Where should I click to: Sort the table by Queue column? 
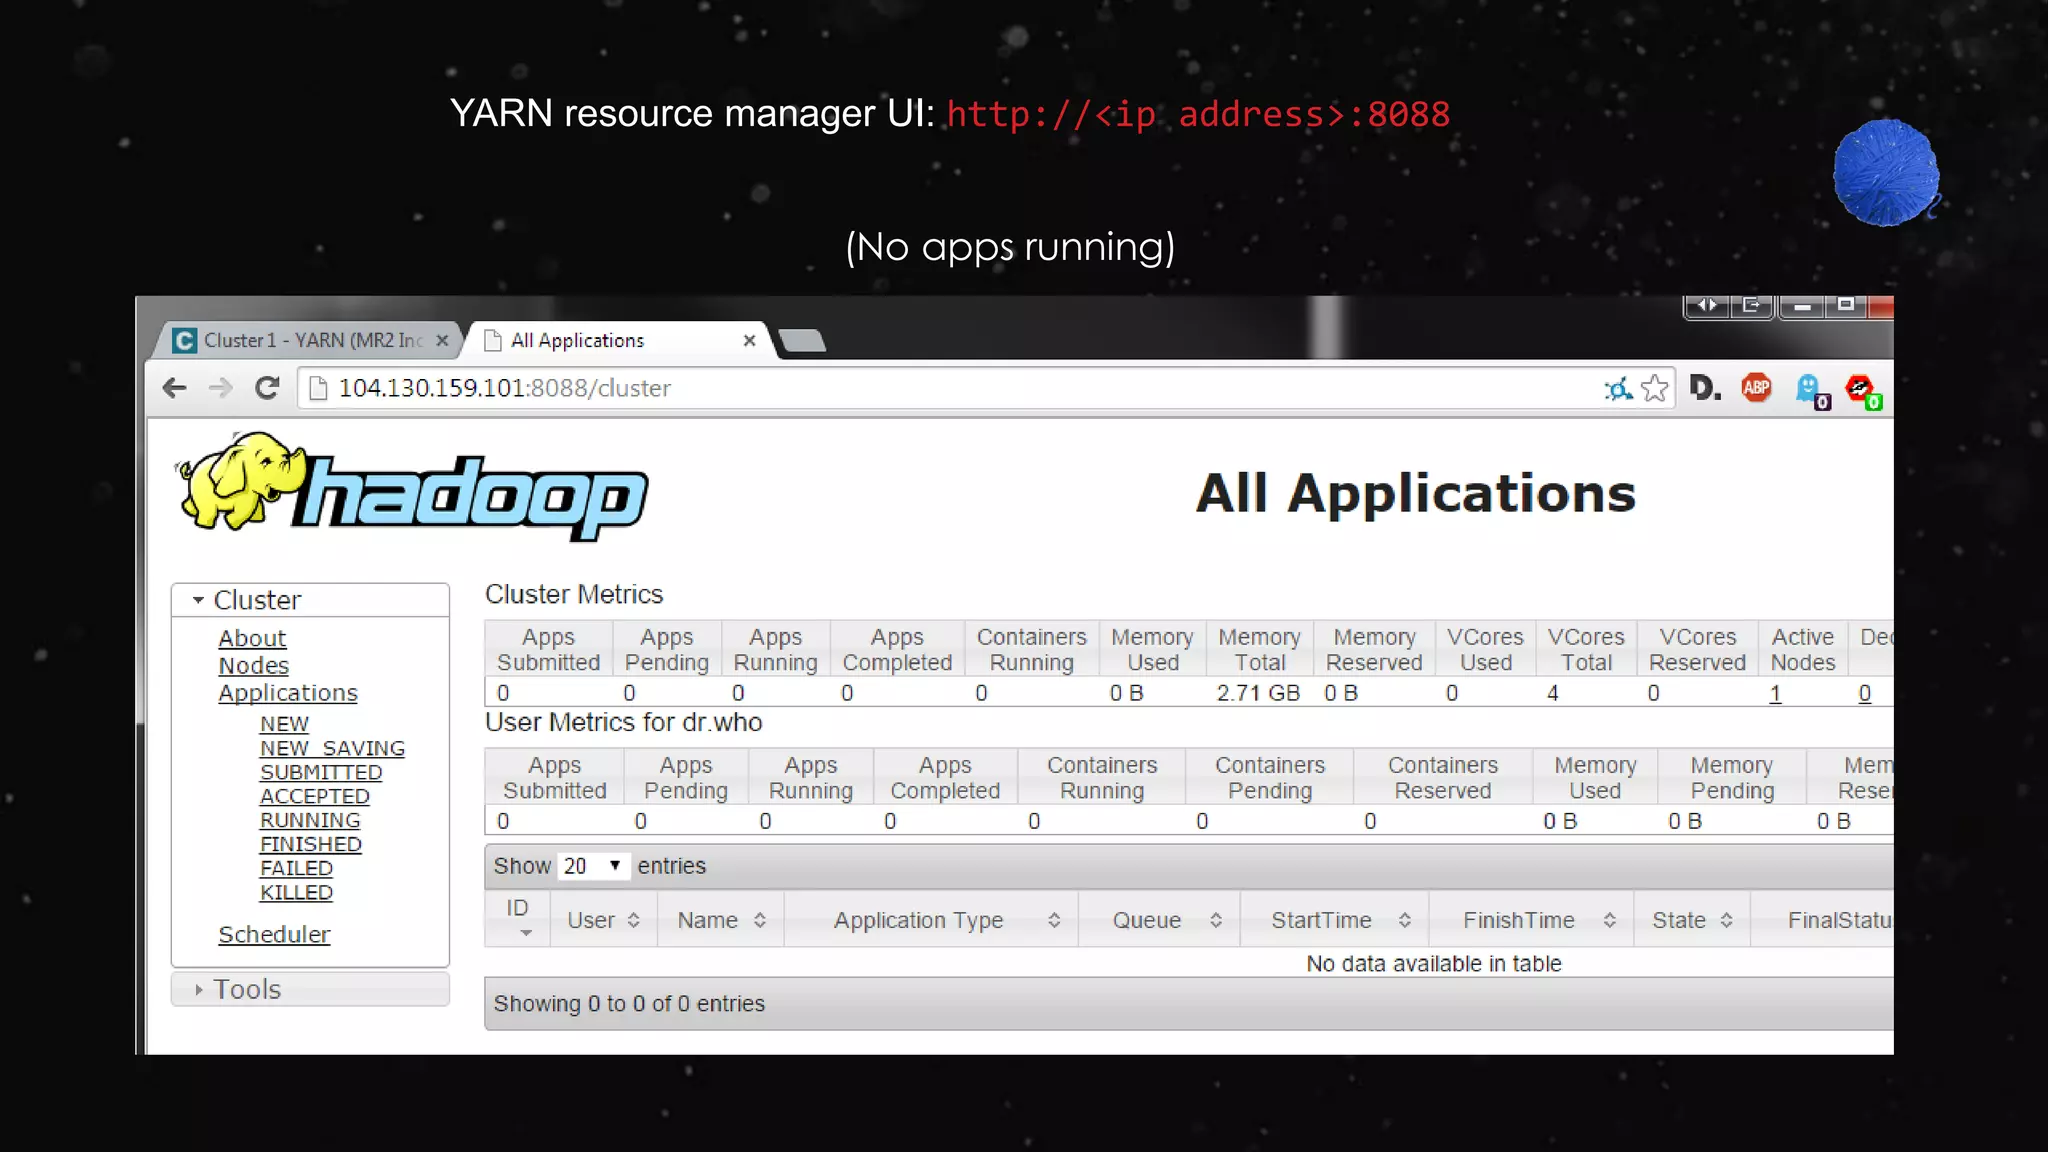[1160, 920]
